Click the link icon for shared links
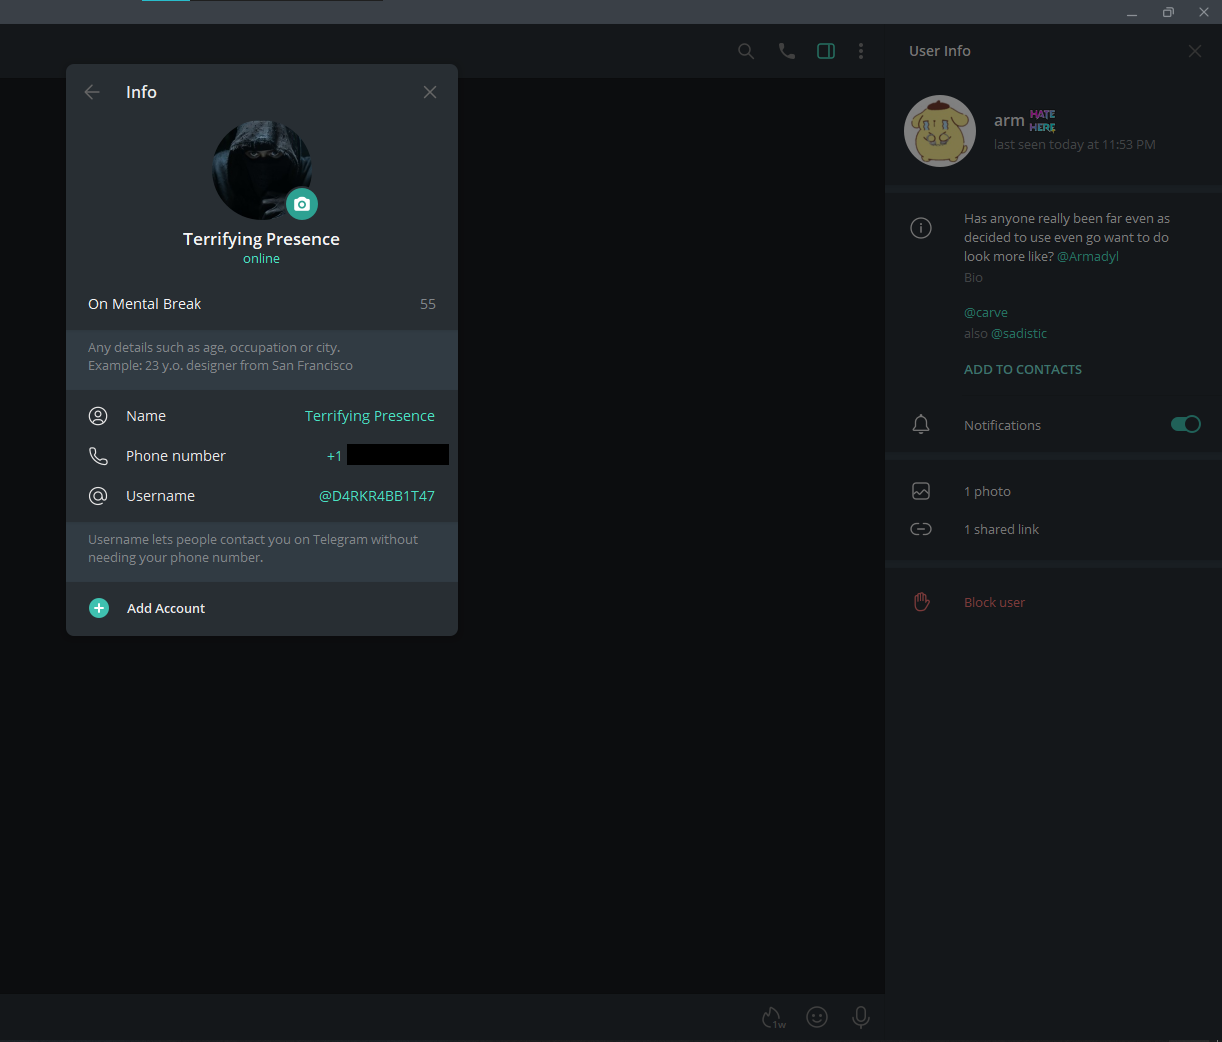Screen dimensions: 1222x1042 pyautogui.click(x=921, y=529)
